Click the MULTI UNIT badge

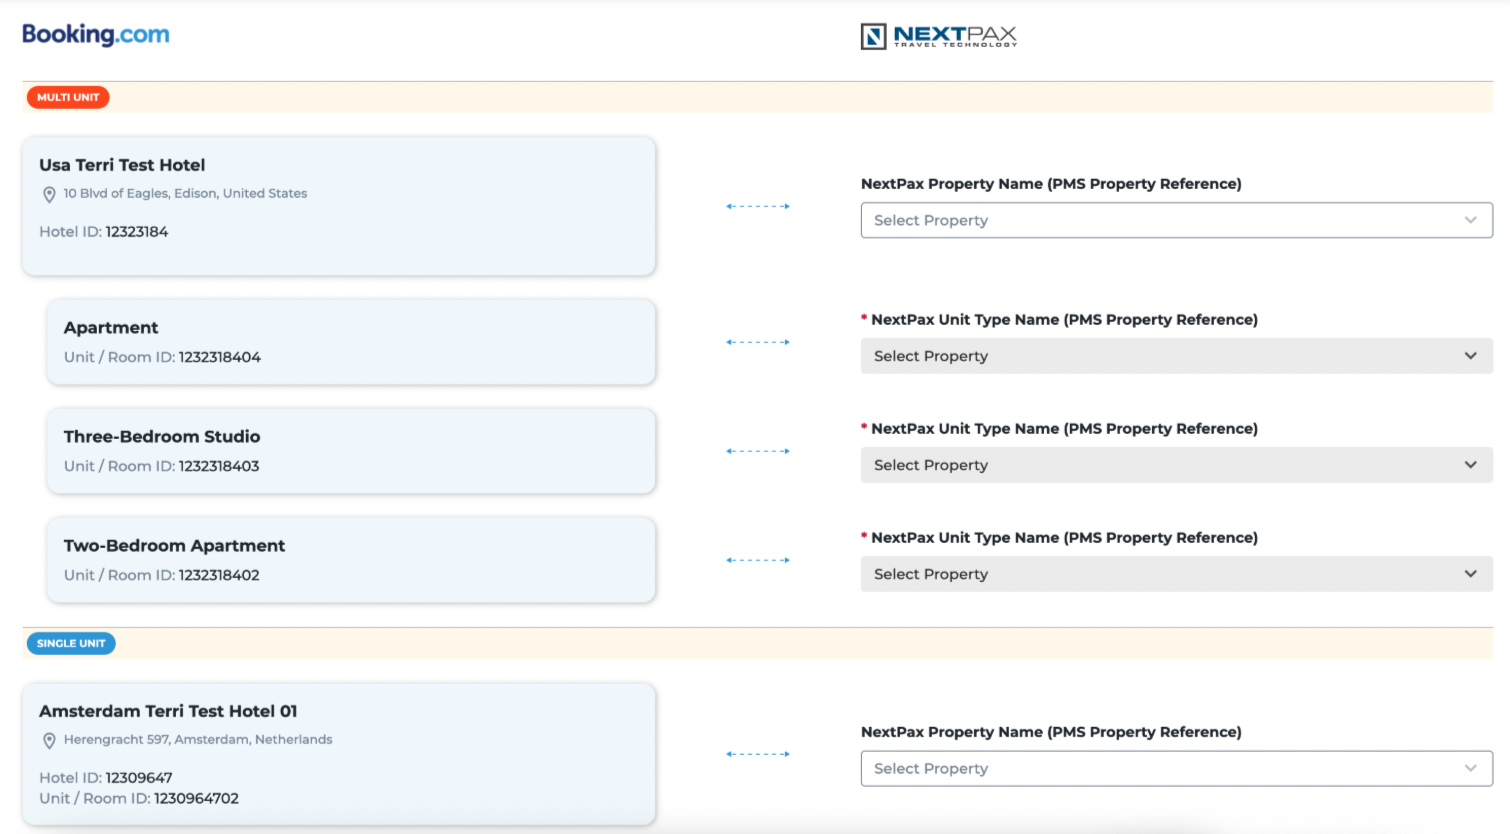click(68, 97)
